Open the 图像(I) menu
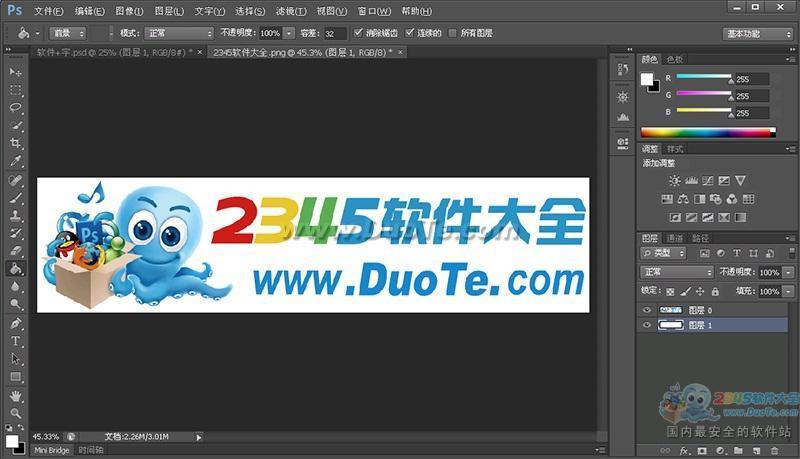800x459 pixels. (x=129, y=11)
